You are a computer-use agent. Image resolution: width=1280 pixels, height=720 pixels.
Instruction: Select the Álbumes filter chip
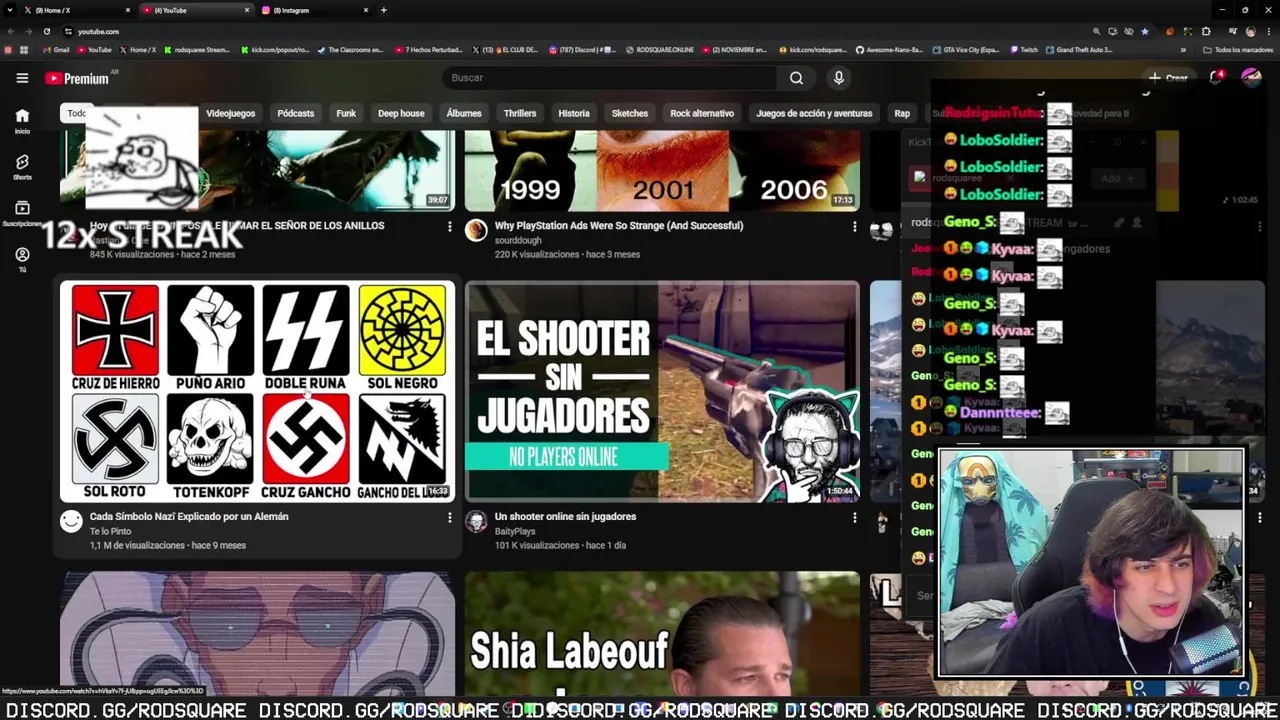coord(464,113)
